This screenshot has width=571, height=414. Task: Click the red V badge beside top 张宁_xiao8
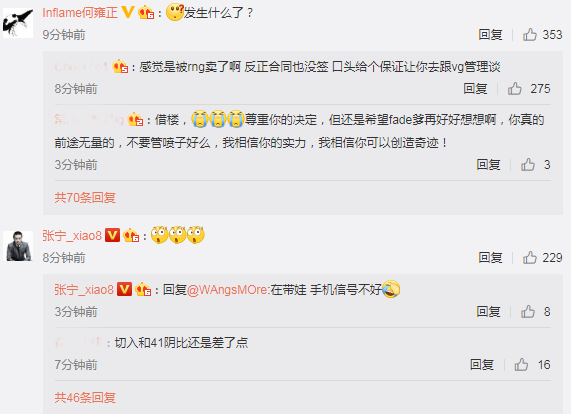pos(112,235)
